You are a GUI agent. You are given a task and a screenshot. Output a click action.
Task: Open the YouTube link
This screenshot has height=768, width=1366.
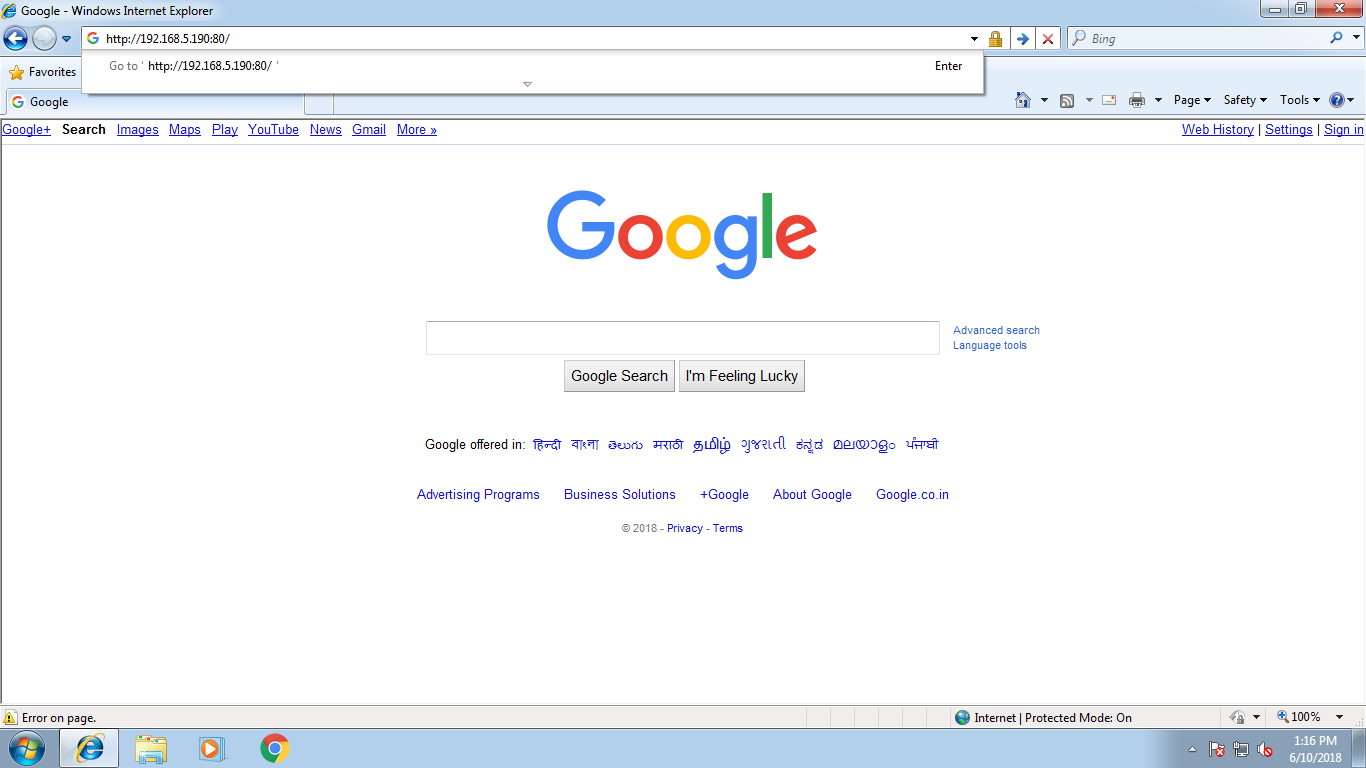(x=274, y=129)
